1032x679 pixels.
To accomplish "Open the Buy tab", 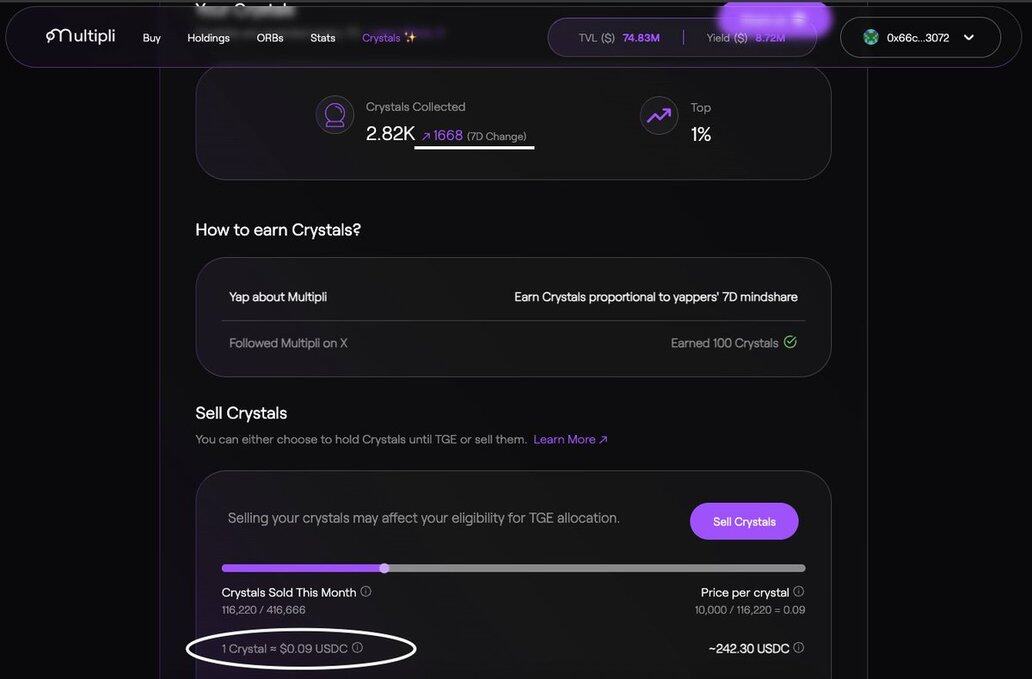I will pos(152,38).
